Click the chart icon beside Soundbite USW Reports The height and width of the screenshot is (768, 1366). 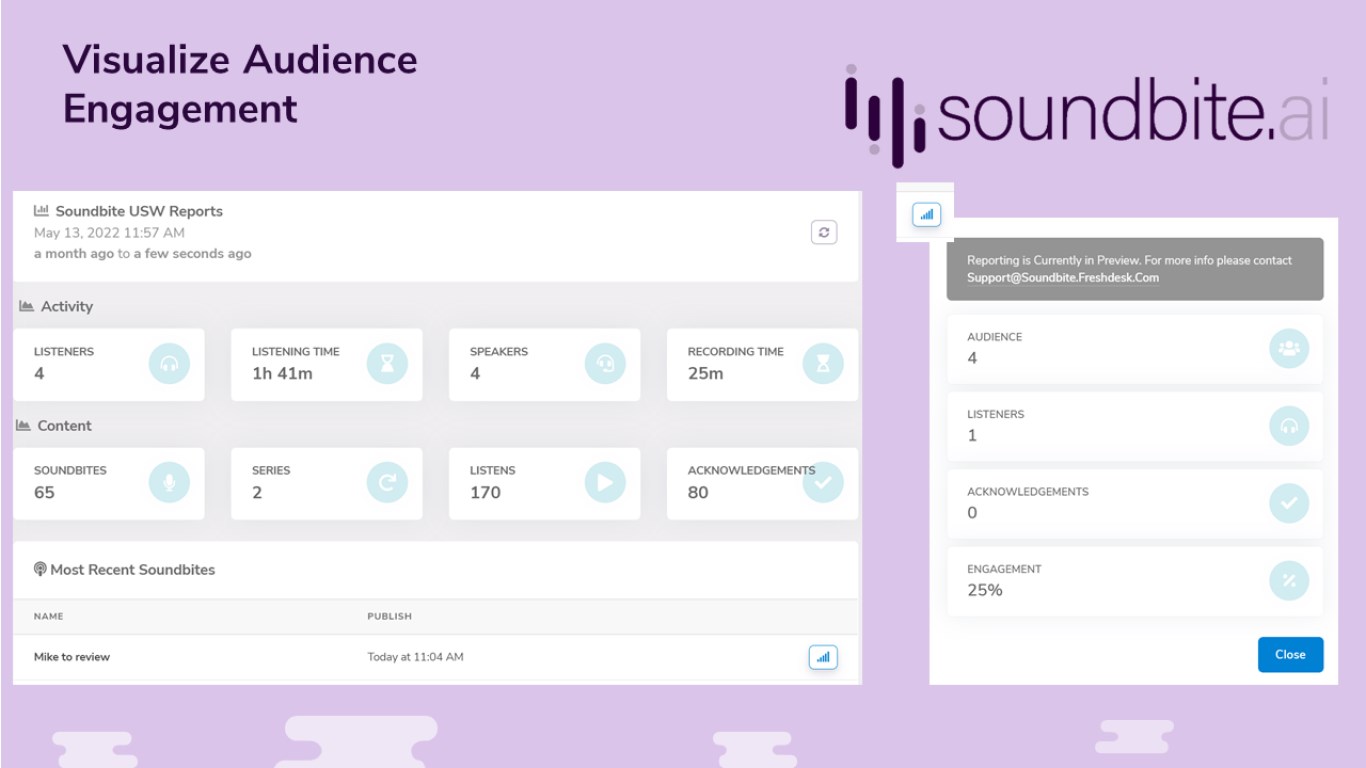[x=41, y=211]
